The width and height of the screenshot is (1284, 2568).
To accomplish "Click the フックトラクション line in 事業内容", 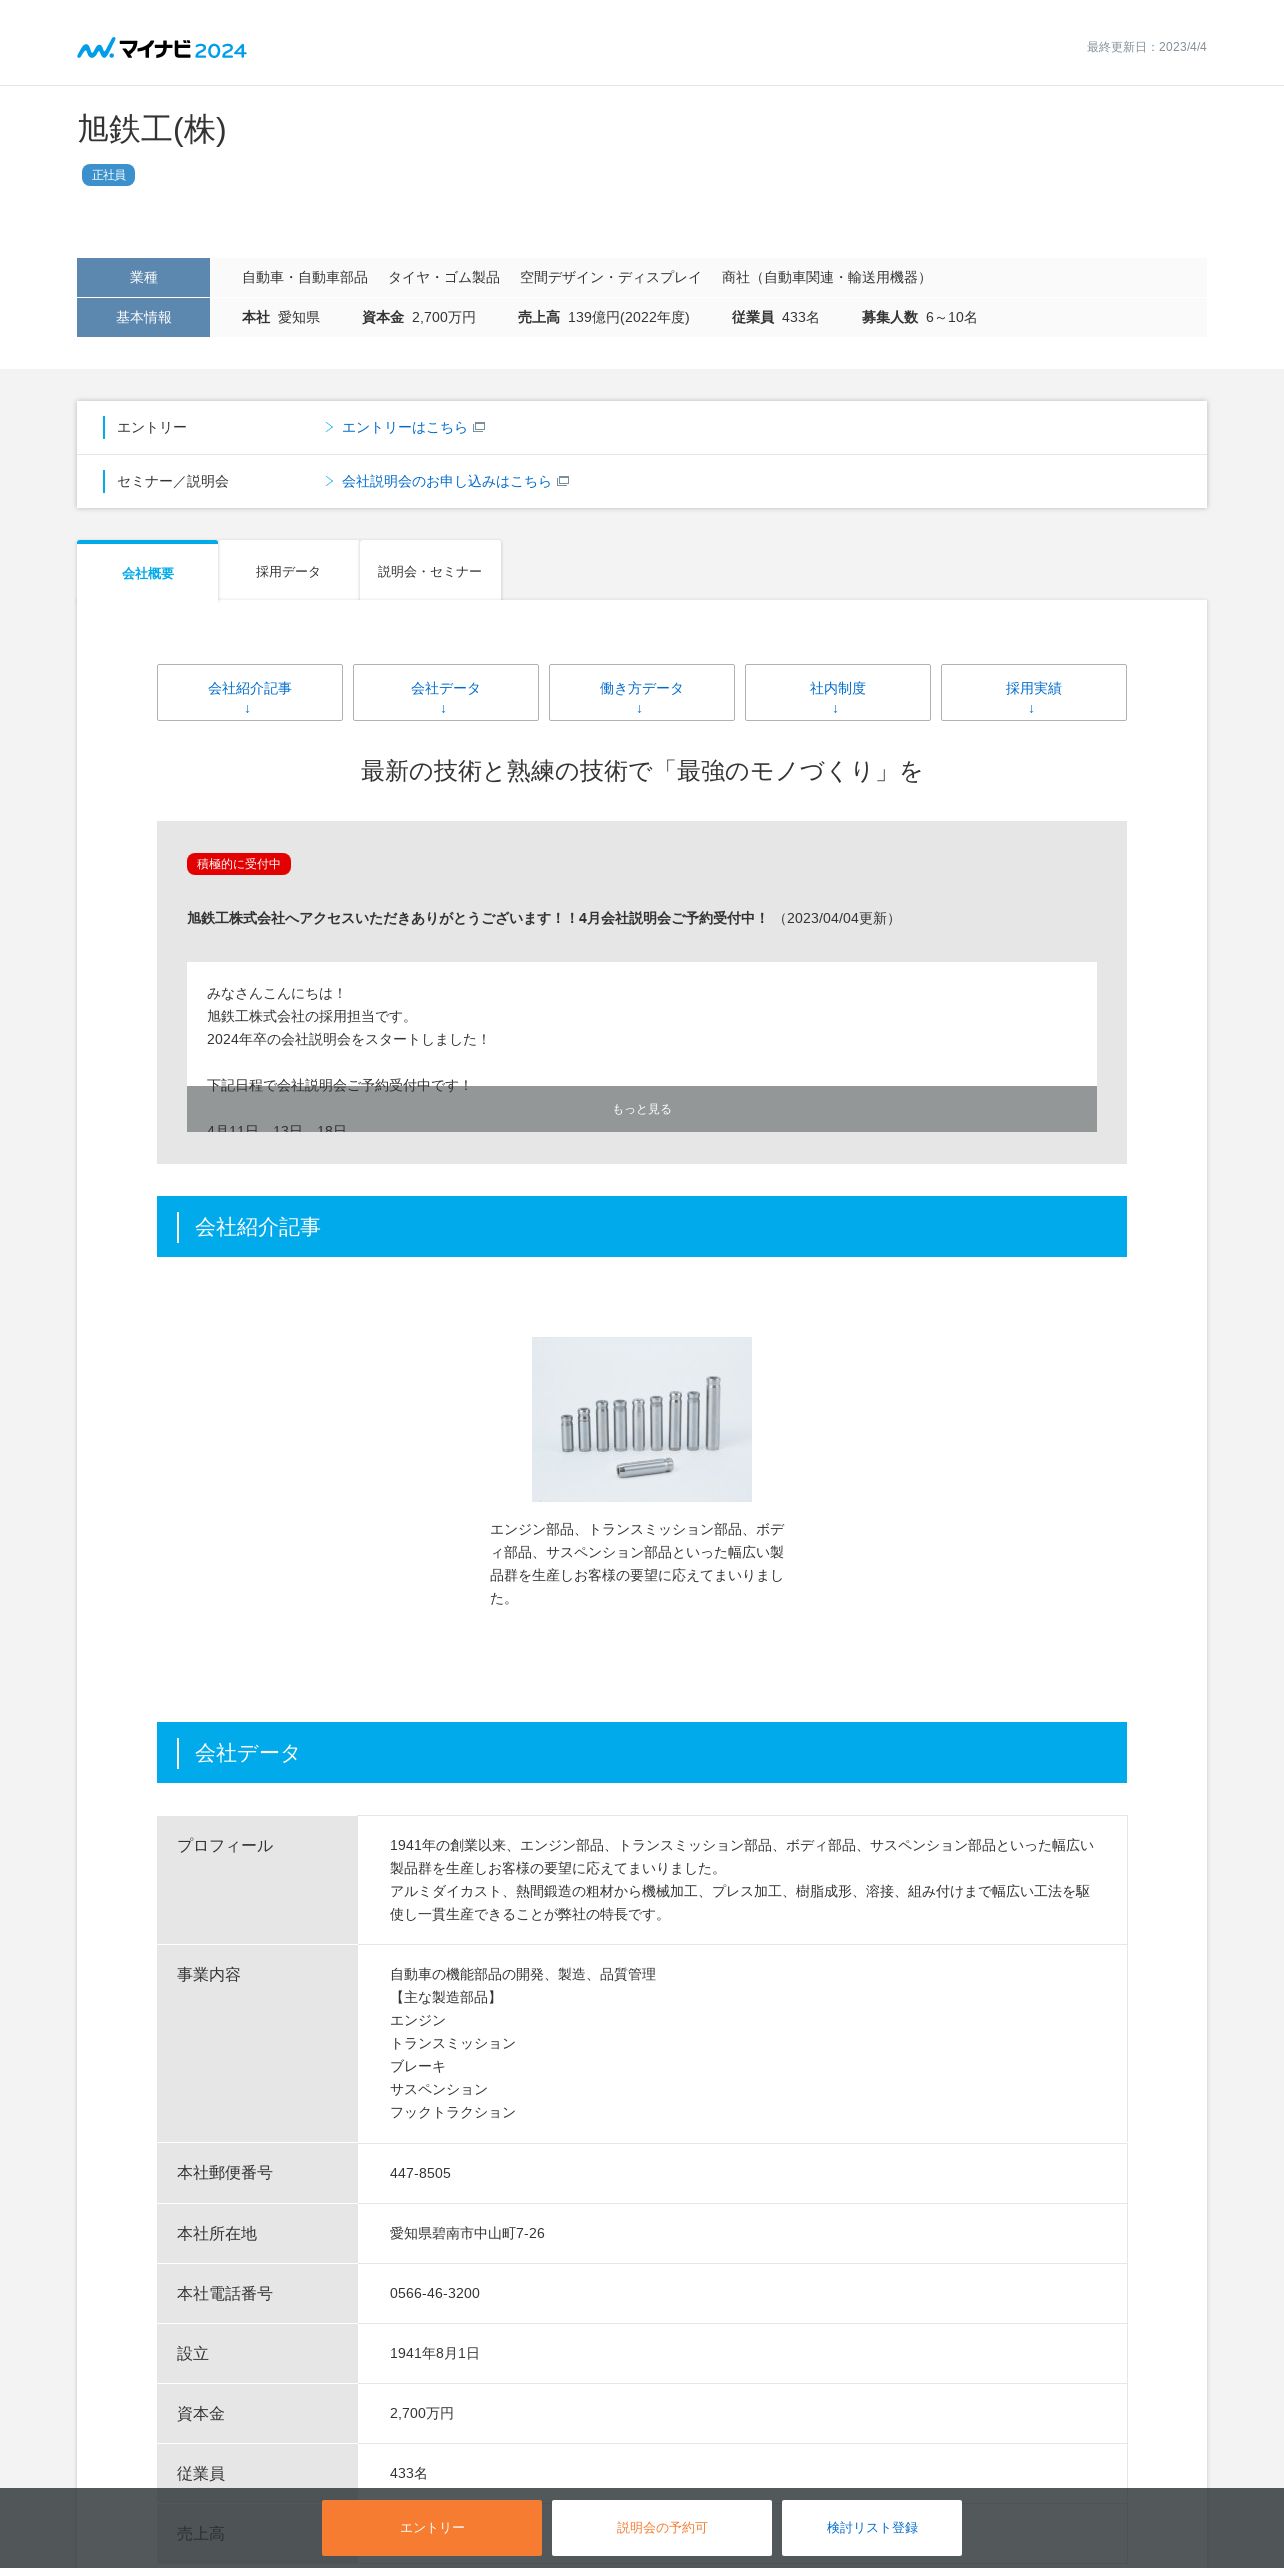I will click(453, 2112).
